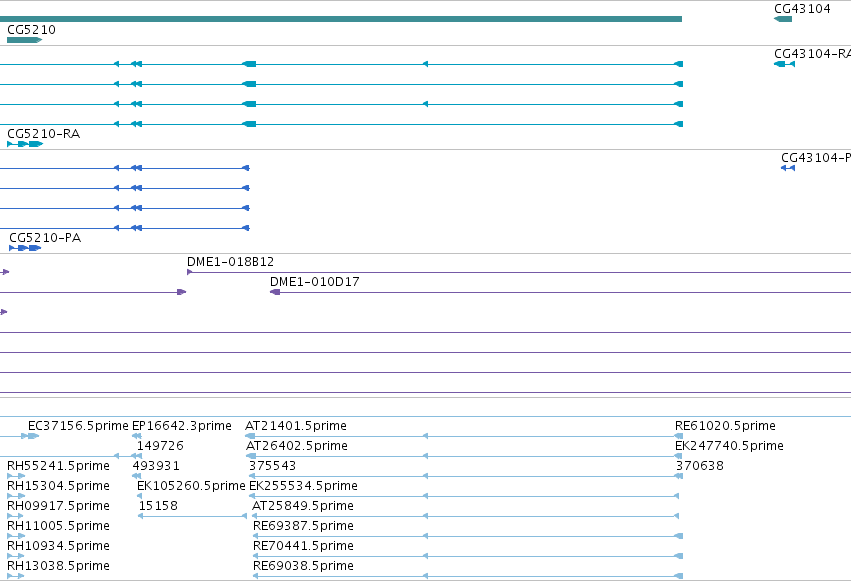This screenshot has width=851, height=581.
Task: Click the CG5210-RA transcript exon glyph
Action: tap(25, 144)
